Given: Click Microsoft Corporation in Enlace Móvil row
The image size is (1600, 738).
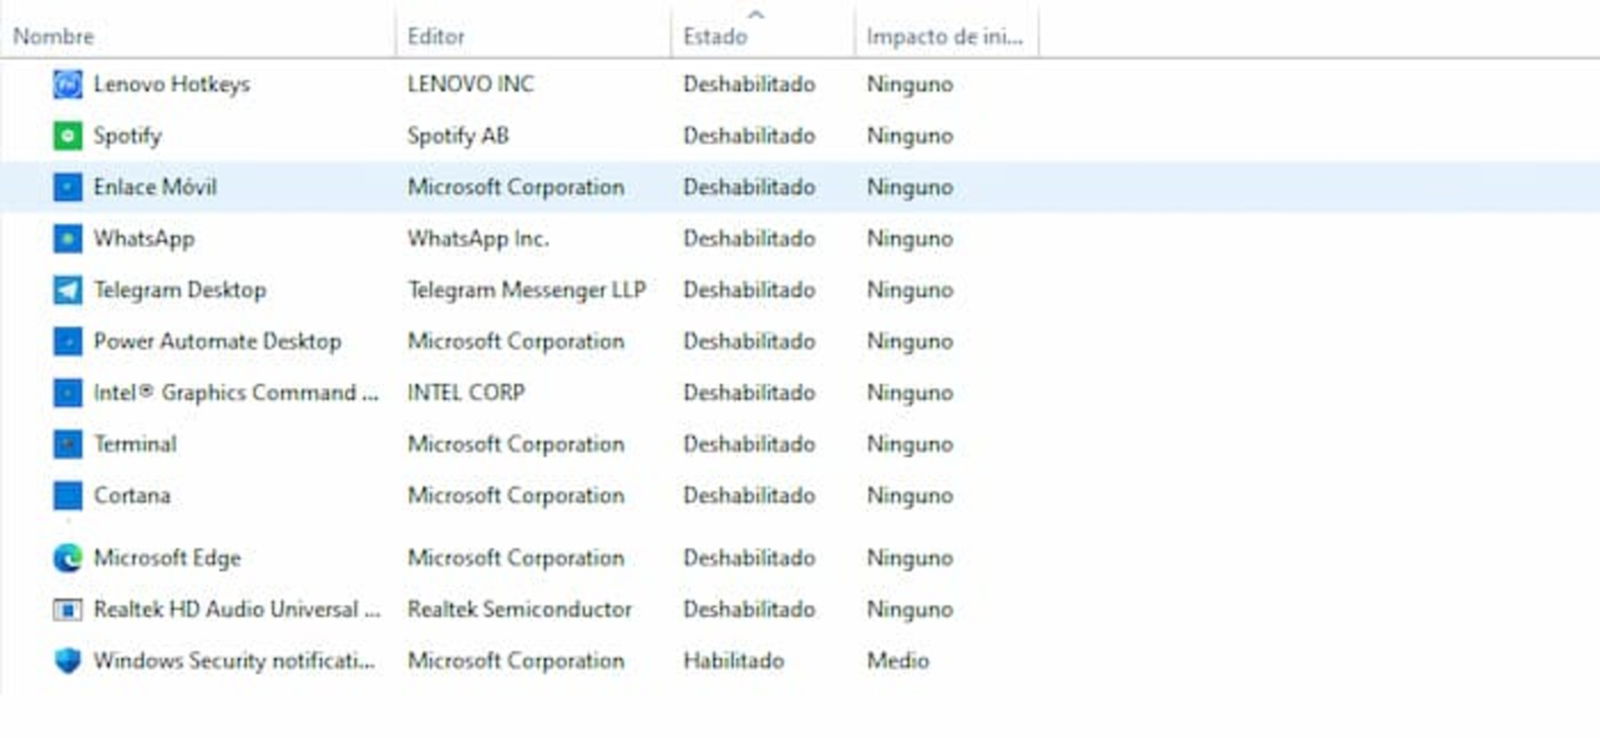Looking at the screenshot, I should [515, 187].
